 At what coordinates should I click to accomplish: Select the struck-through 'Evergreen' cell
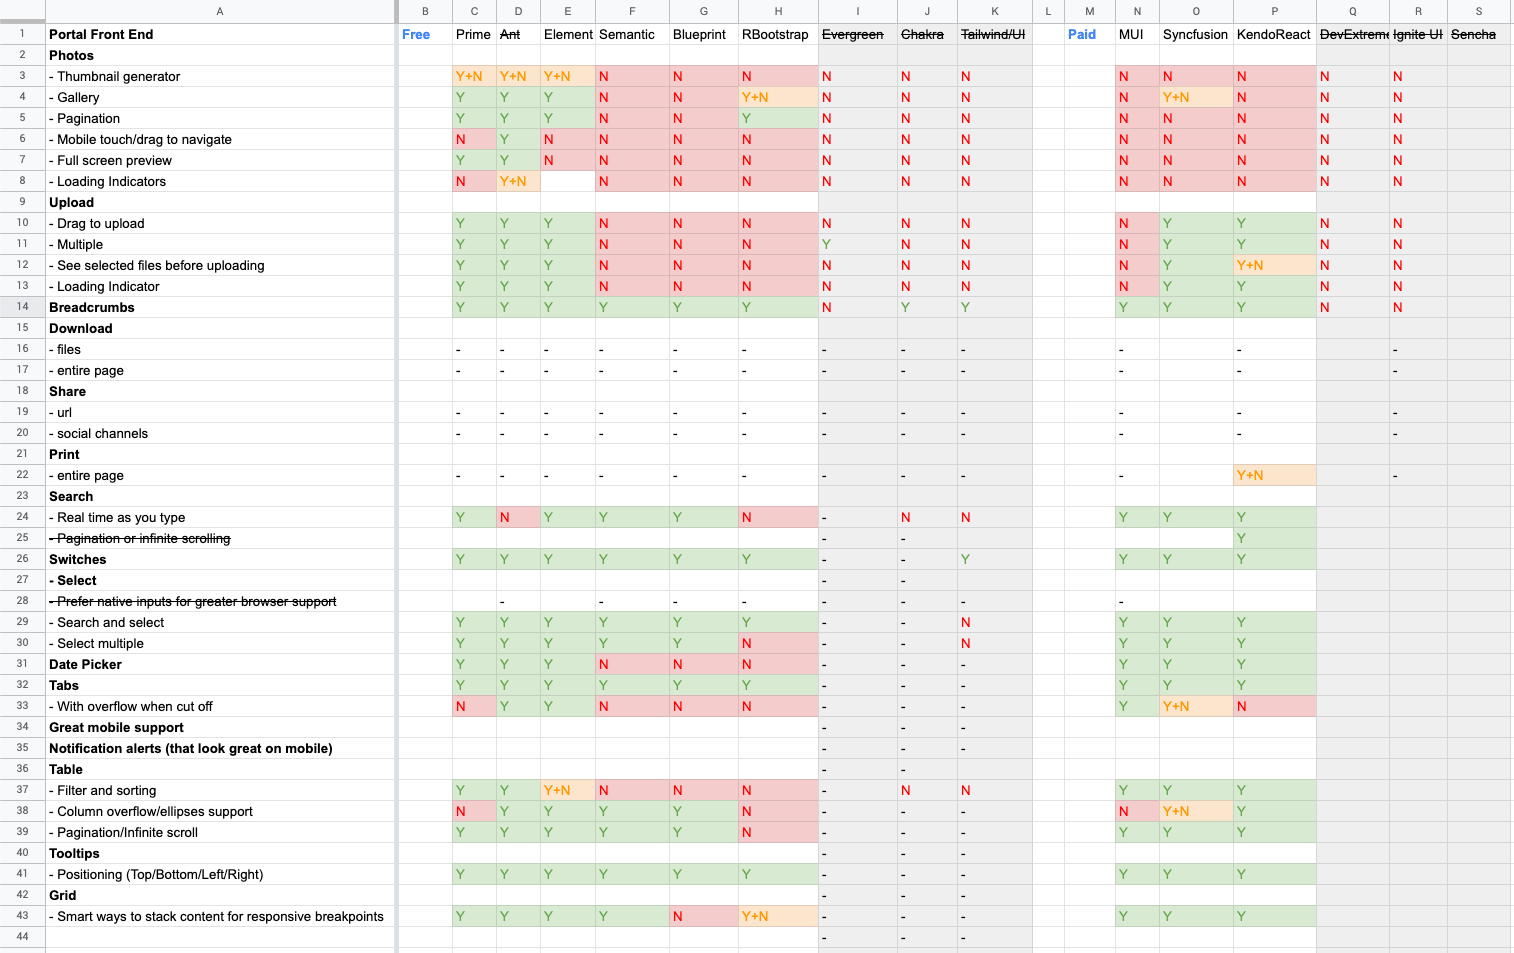[858, 34]
